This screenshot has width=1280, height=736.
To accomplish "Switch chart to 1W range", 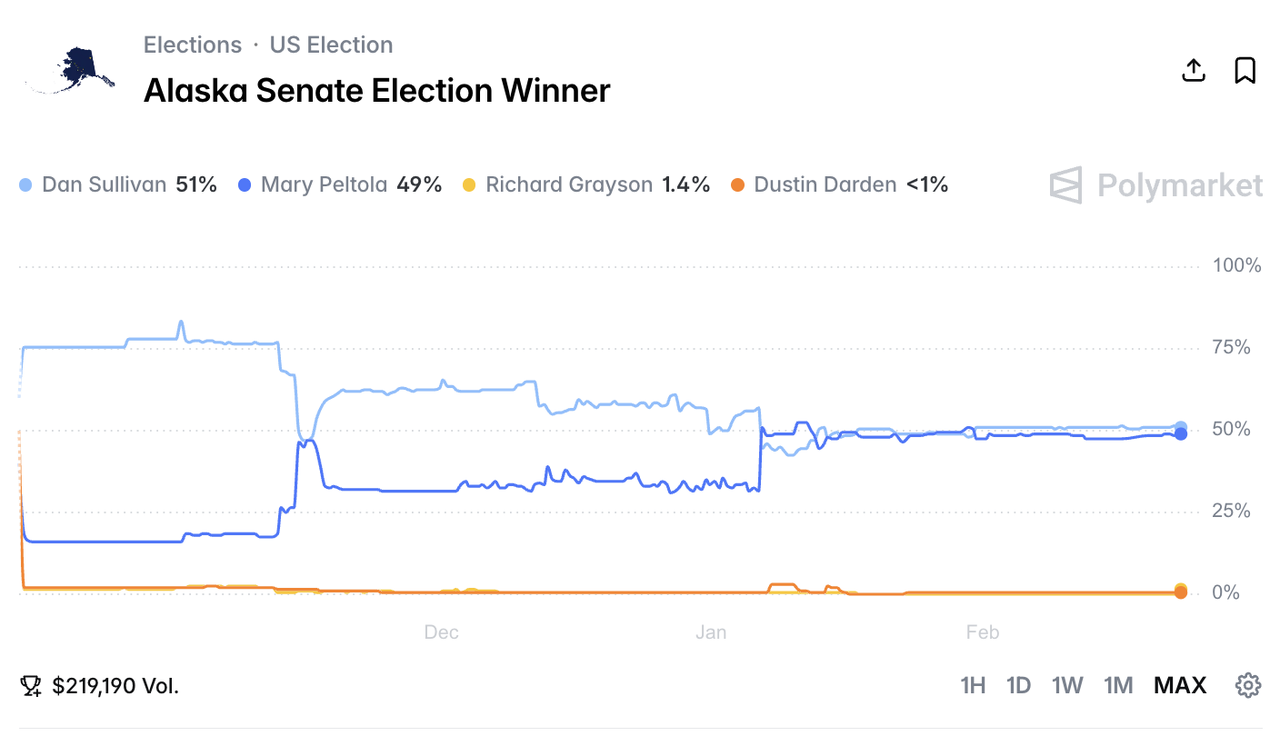I will click(x=1067, y=685).
